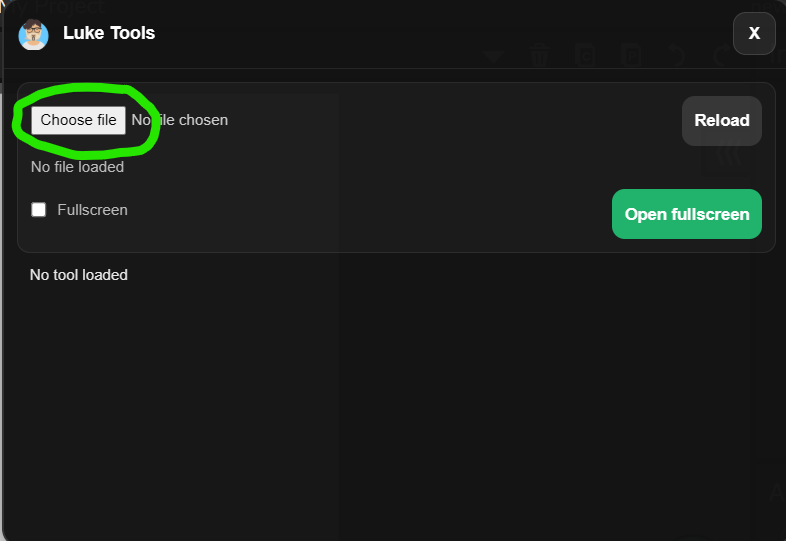Click the 'No file chosen' text
This screenshot has width=786, height=541.
pos(180,120)
